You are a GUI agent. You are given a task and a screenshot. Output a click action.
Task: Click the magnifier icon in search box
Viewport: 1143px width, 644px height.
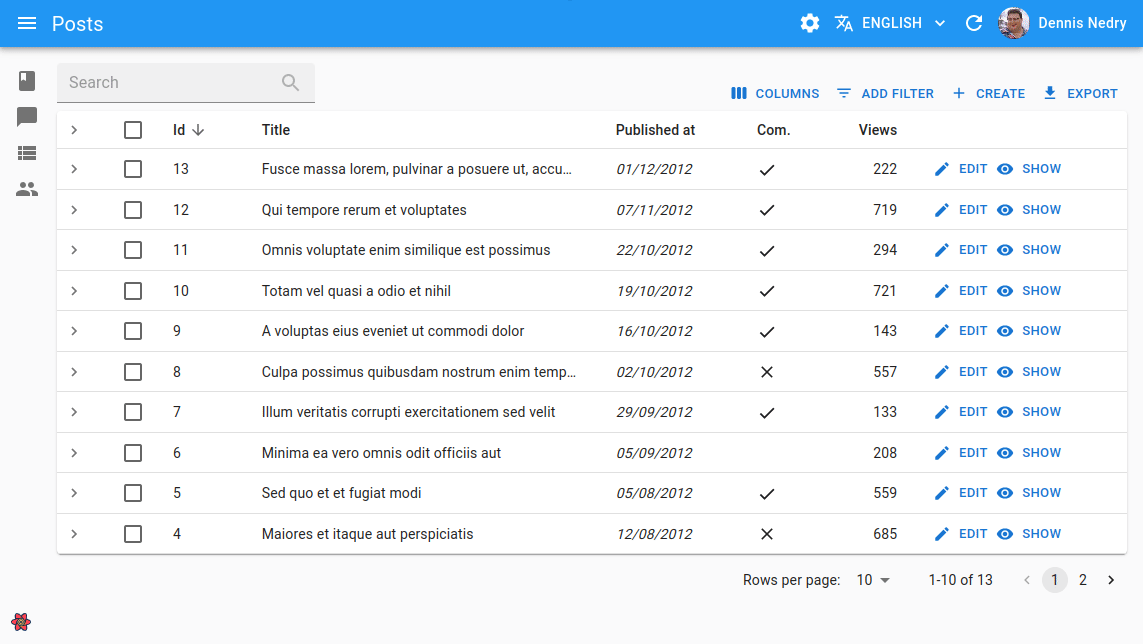coord(290,82)
